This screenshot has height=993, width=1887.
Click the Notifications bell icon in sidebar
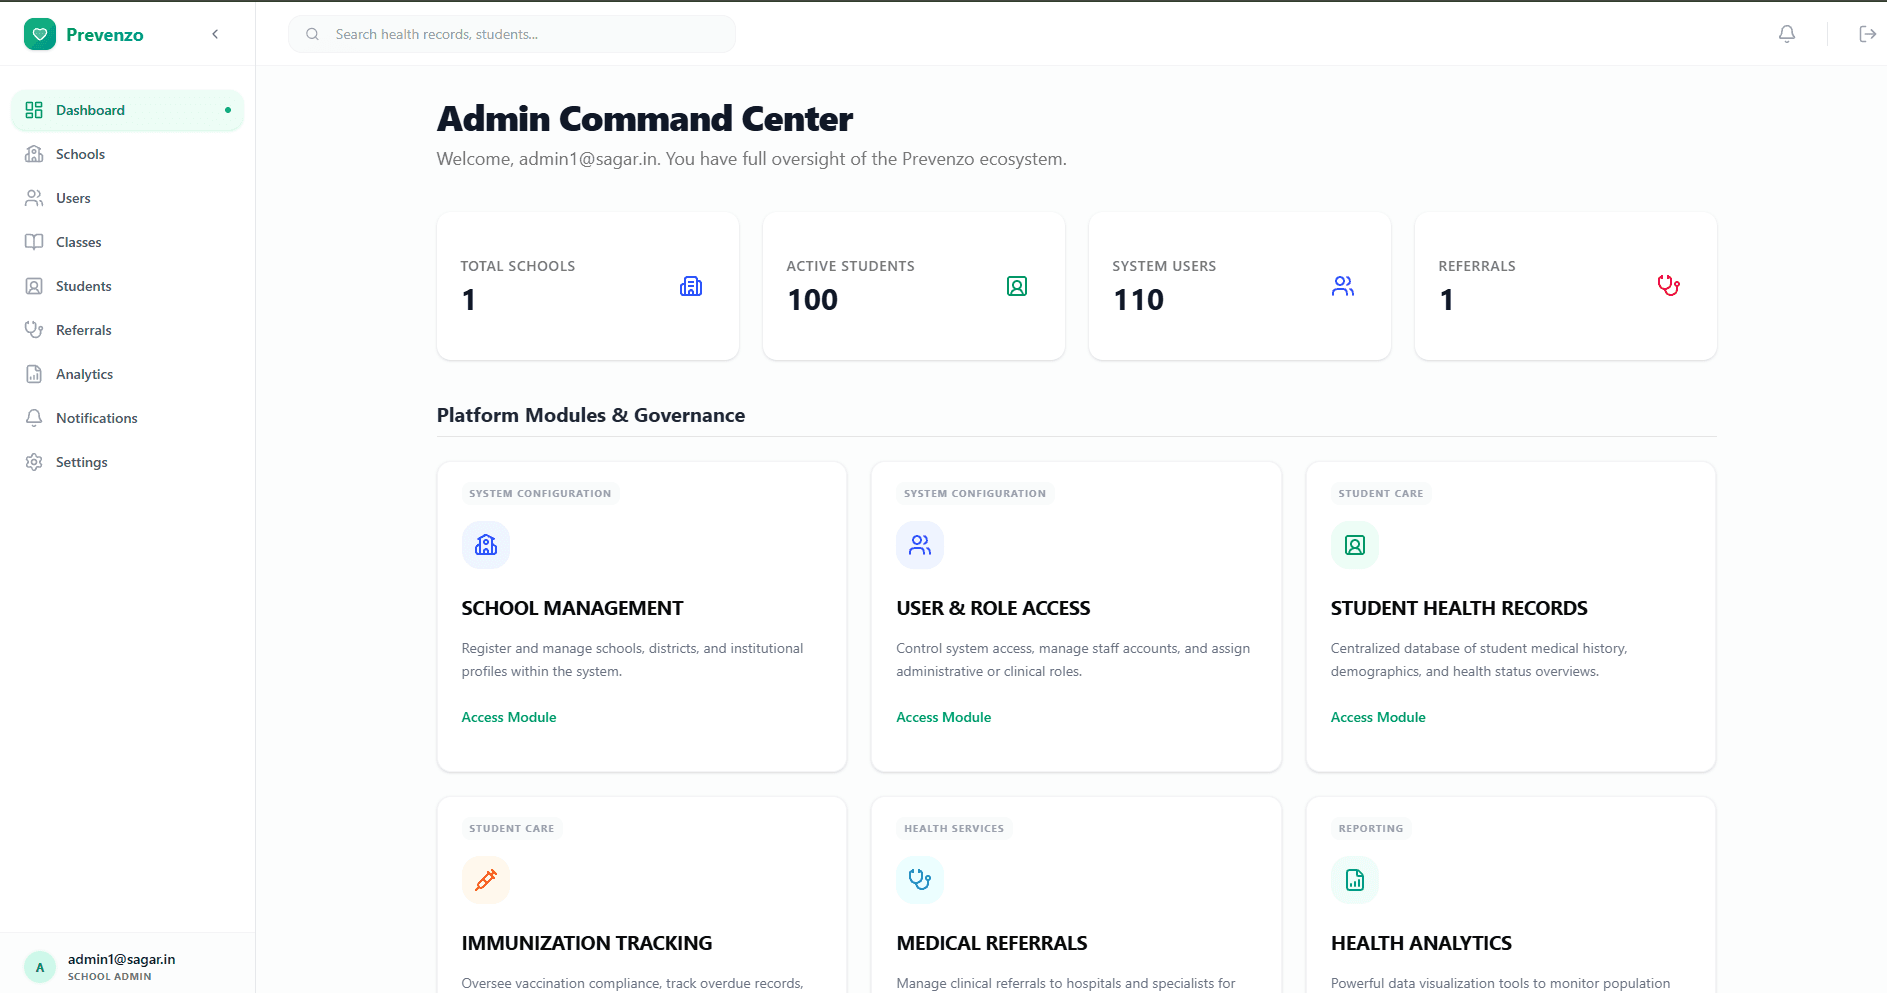[x=34, y=418]
